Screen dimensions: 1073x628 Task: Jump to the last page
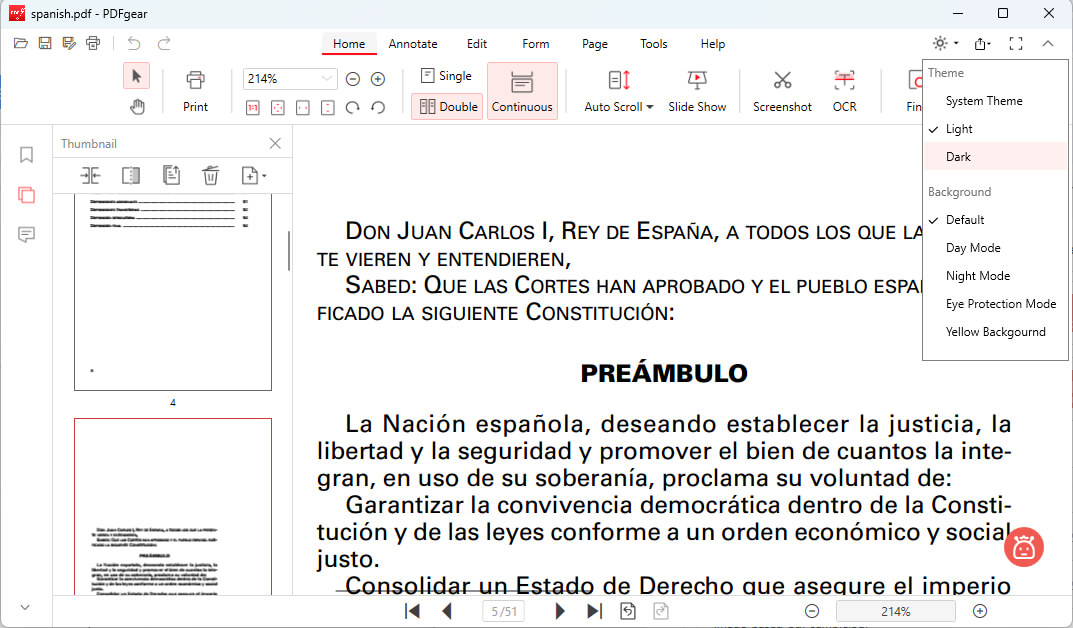594,611
